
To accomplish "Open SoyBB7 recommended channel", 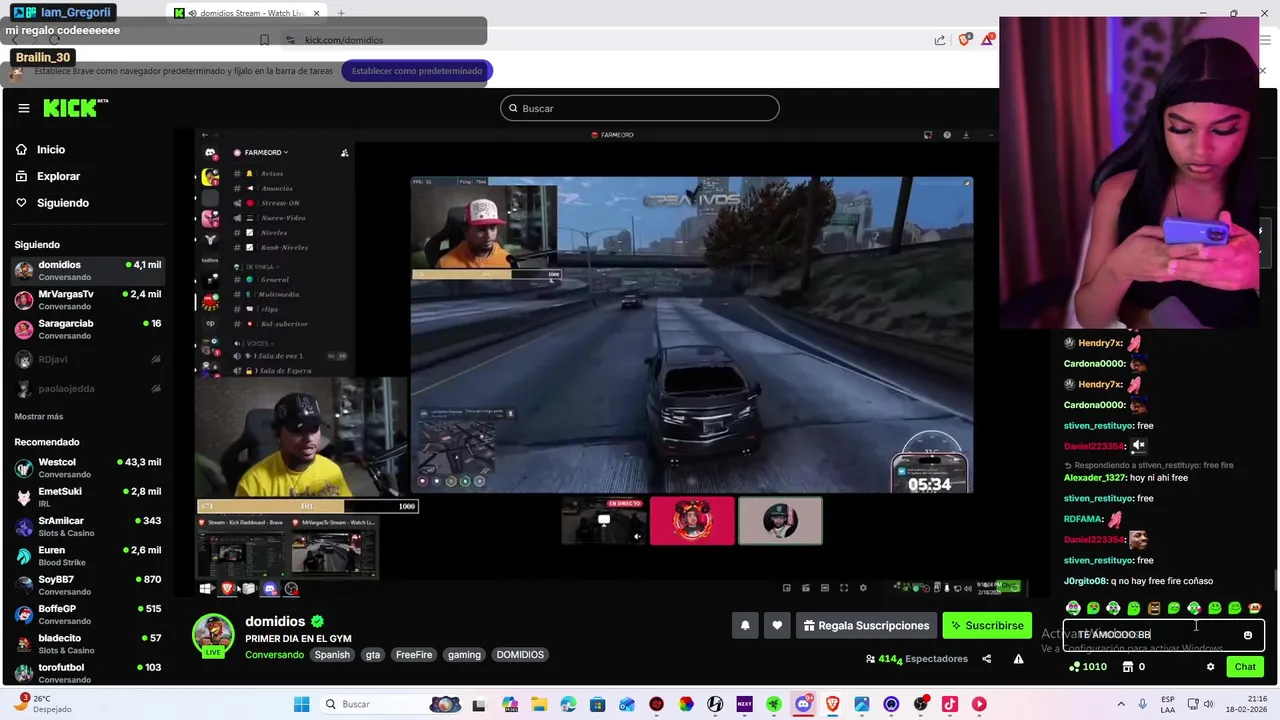I will [87, 585].
